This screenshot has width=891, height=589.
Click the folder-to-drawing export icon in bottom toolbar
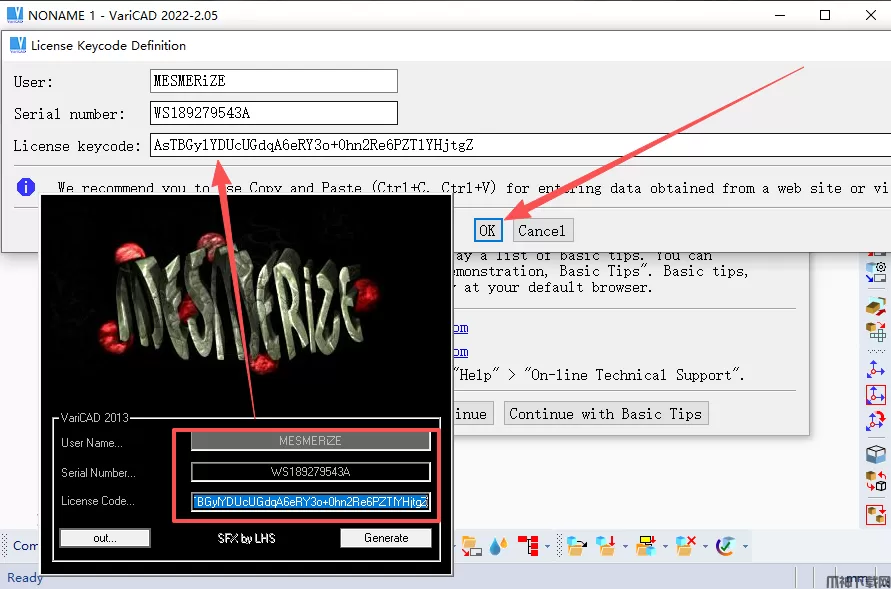click(471, 546)
